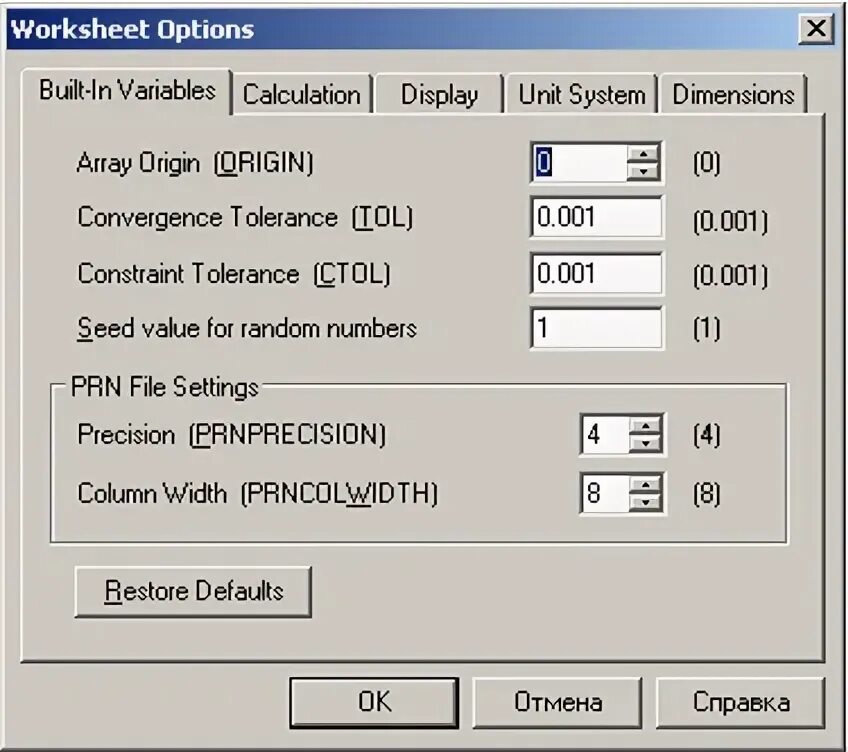Click the default (4) beside Precision
This screenshot has width=848, height=752.
[x=707, y=435]
